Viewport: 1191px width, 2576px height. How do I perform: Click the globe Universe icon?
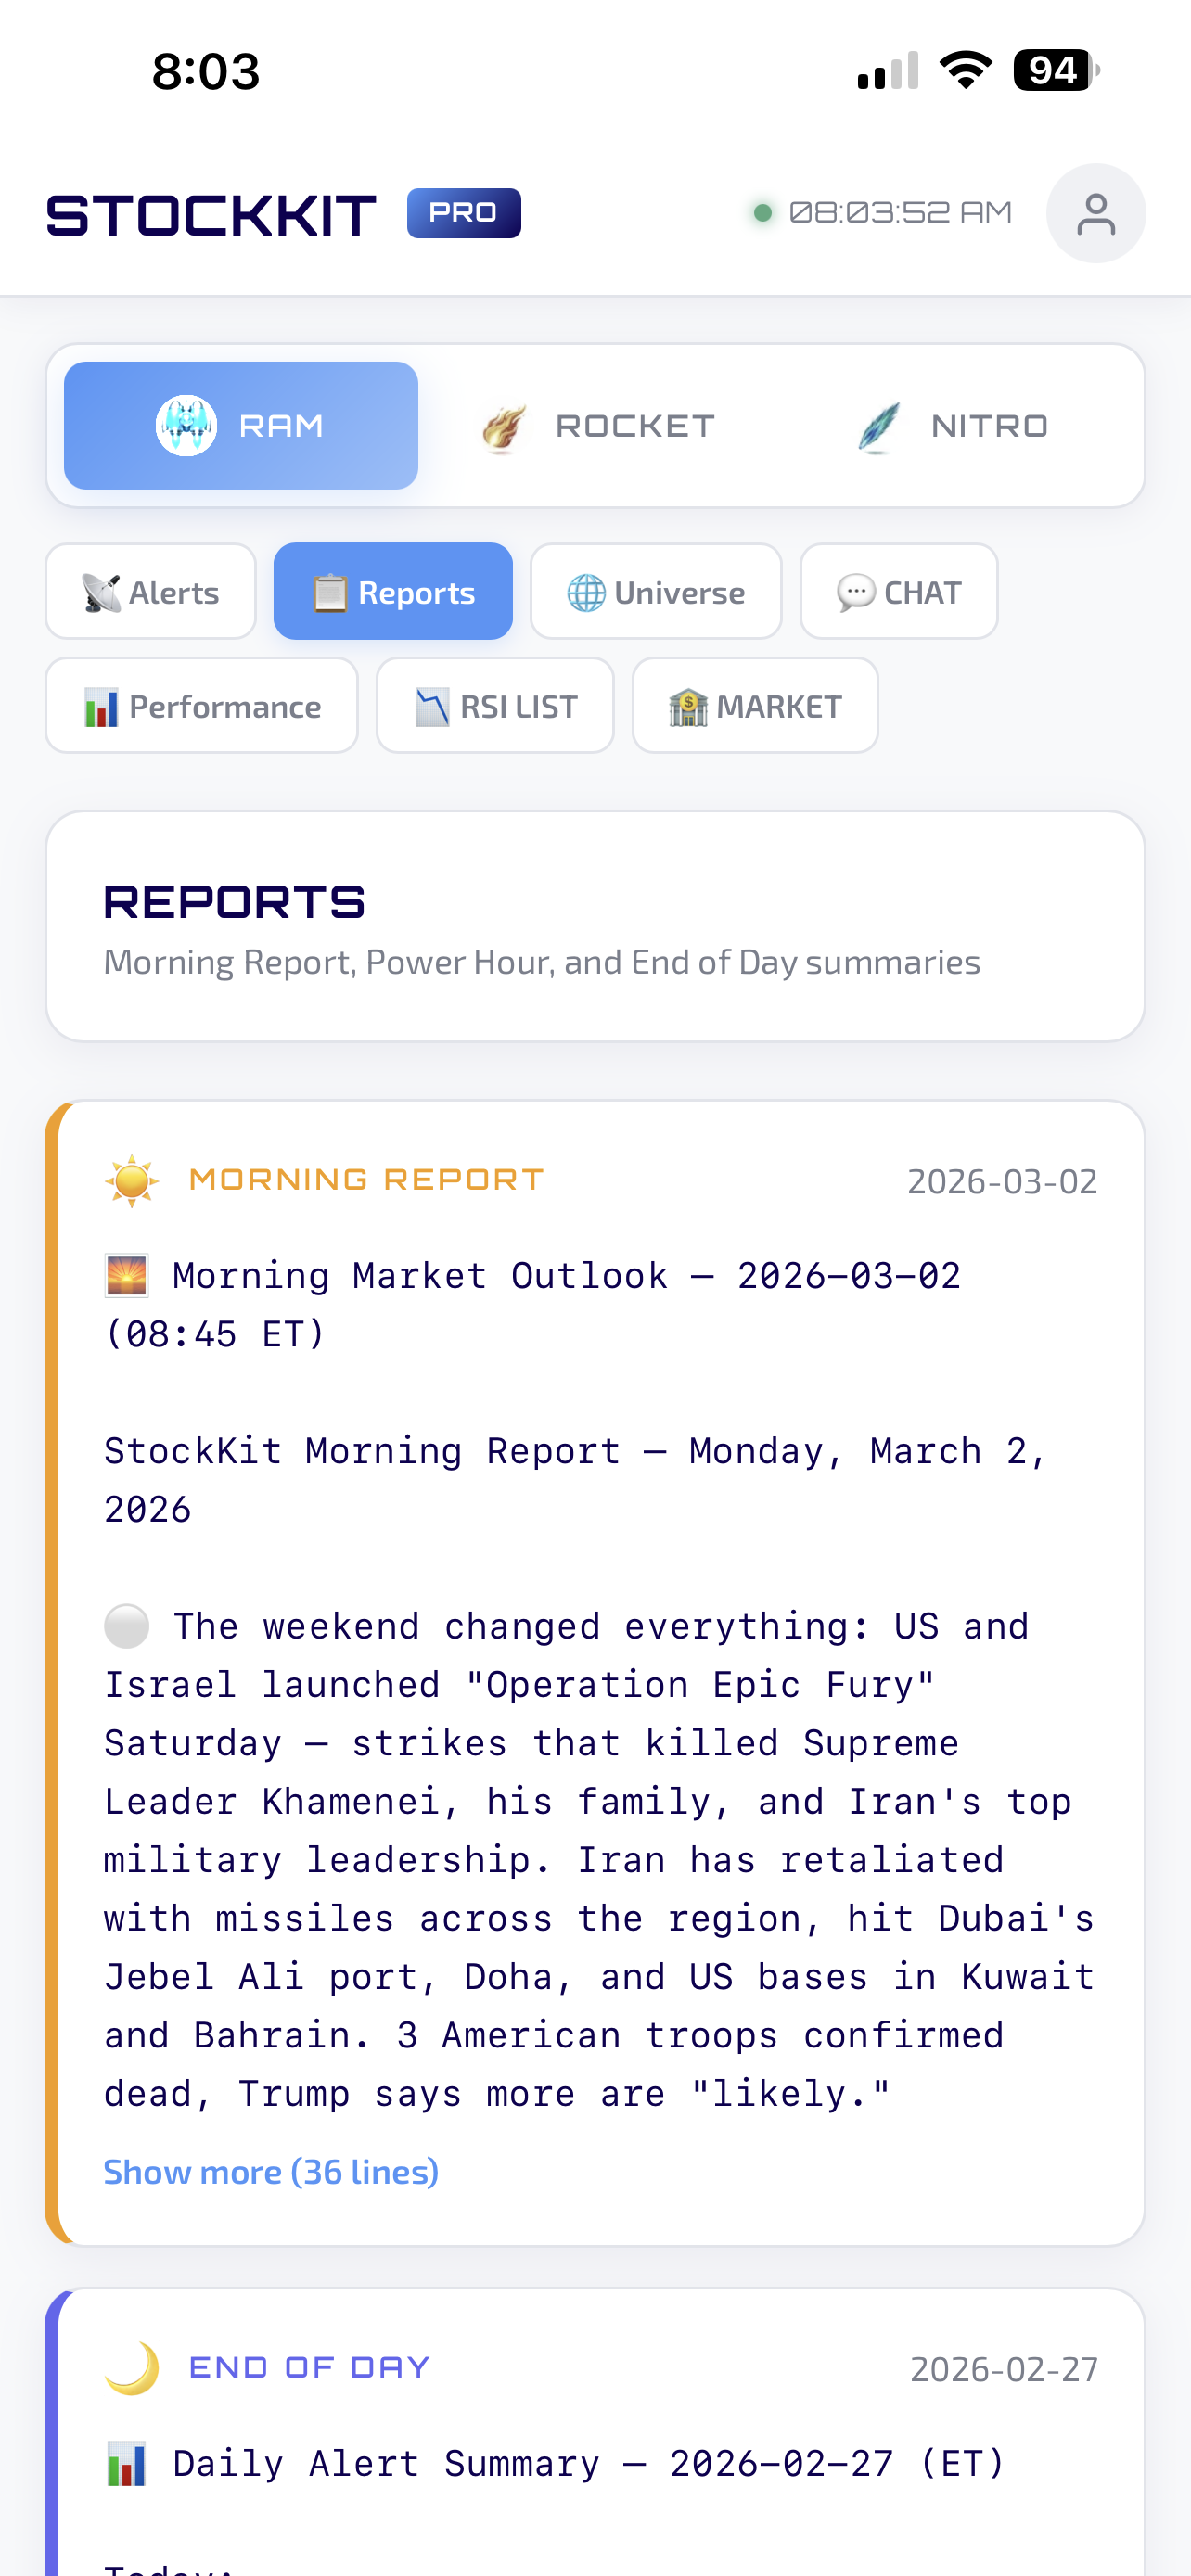[x=586, y=591]
